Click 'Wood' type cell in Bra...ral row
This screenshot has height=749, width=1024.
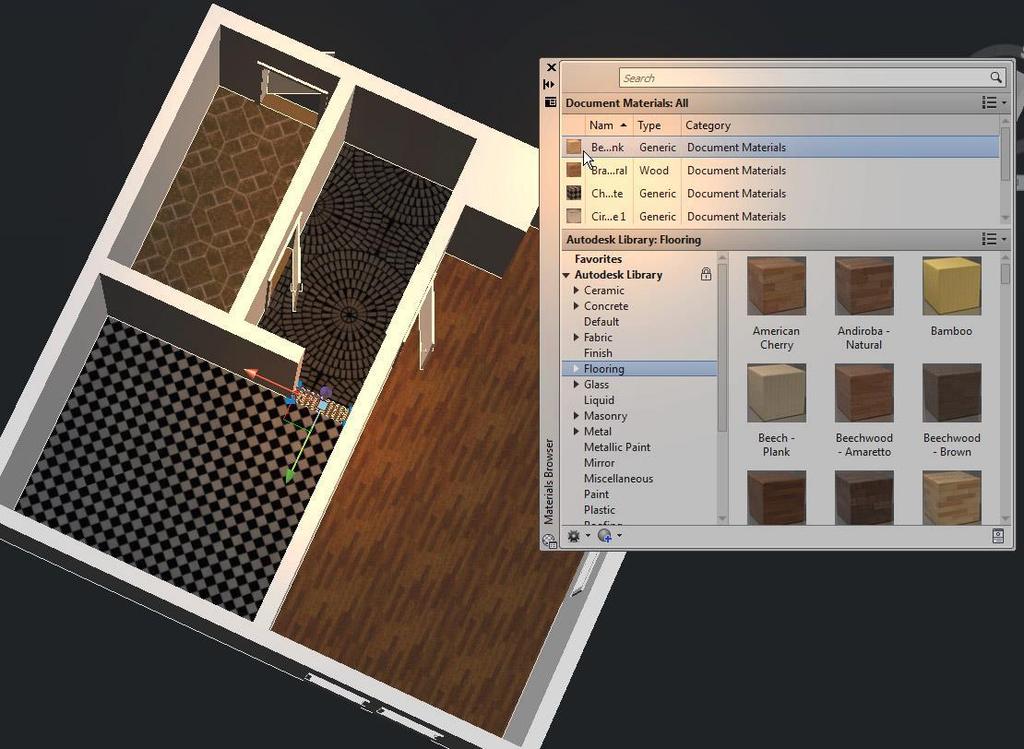coord(654,170)
